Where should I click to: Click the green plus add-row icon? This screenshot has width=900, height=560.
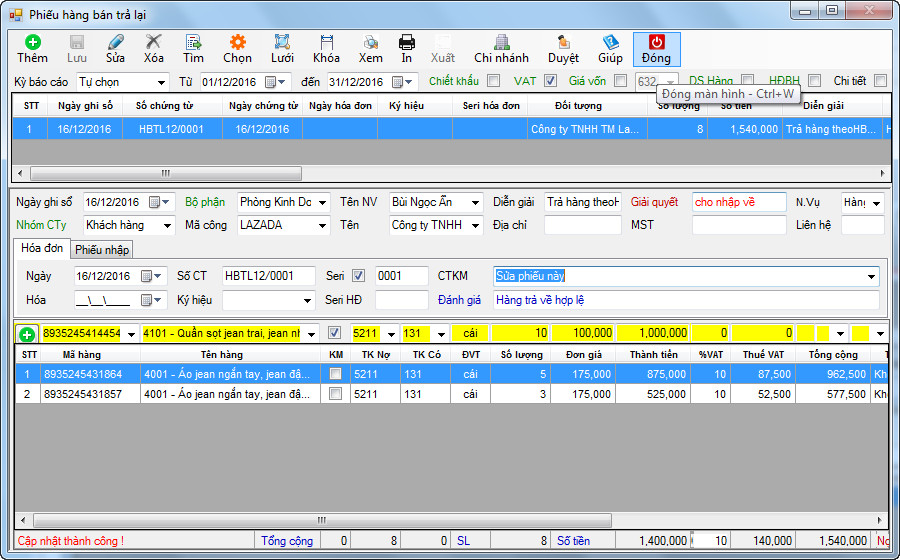[26, 334]
